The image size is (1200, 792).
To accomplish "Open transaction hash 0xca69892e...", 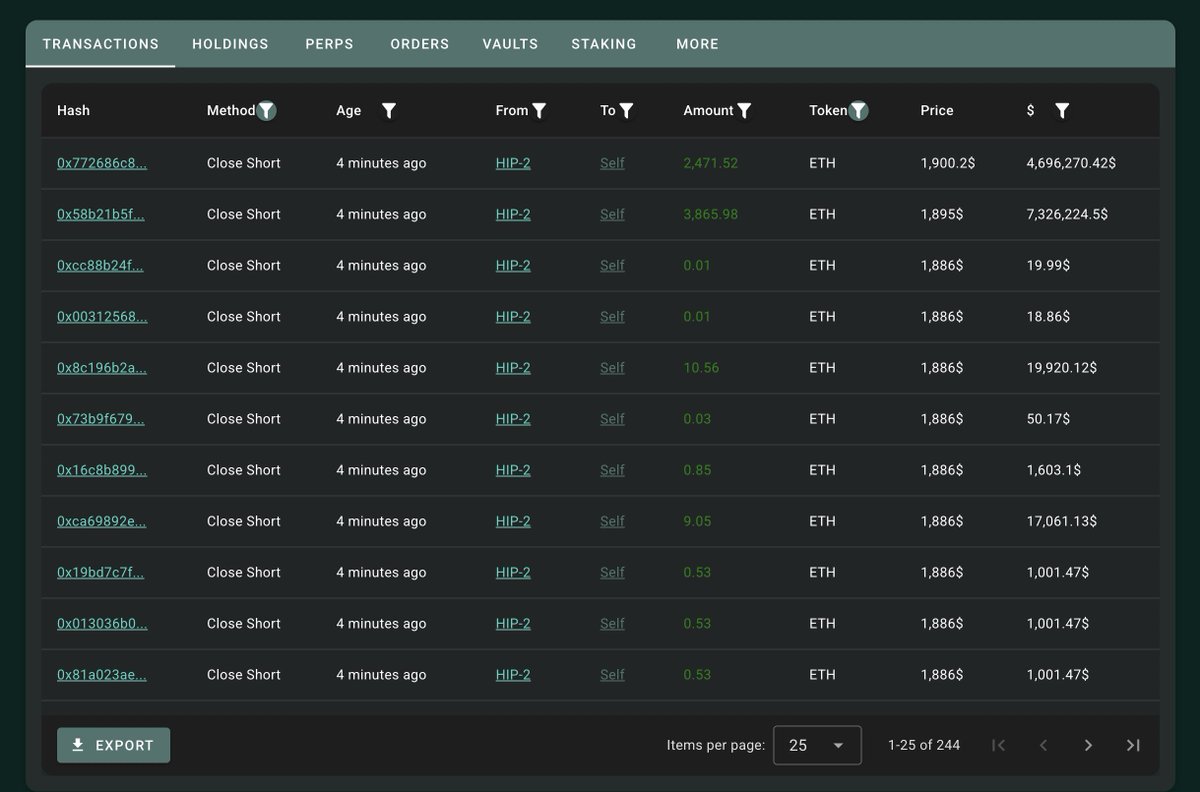I will point(101,520).
